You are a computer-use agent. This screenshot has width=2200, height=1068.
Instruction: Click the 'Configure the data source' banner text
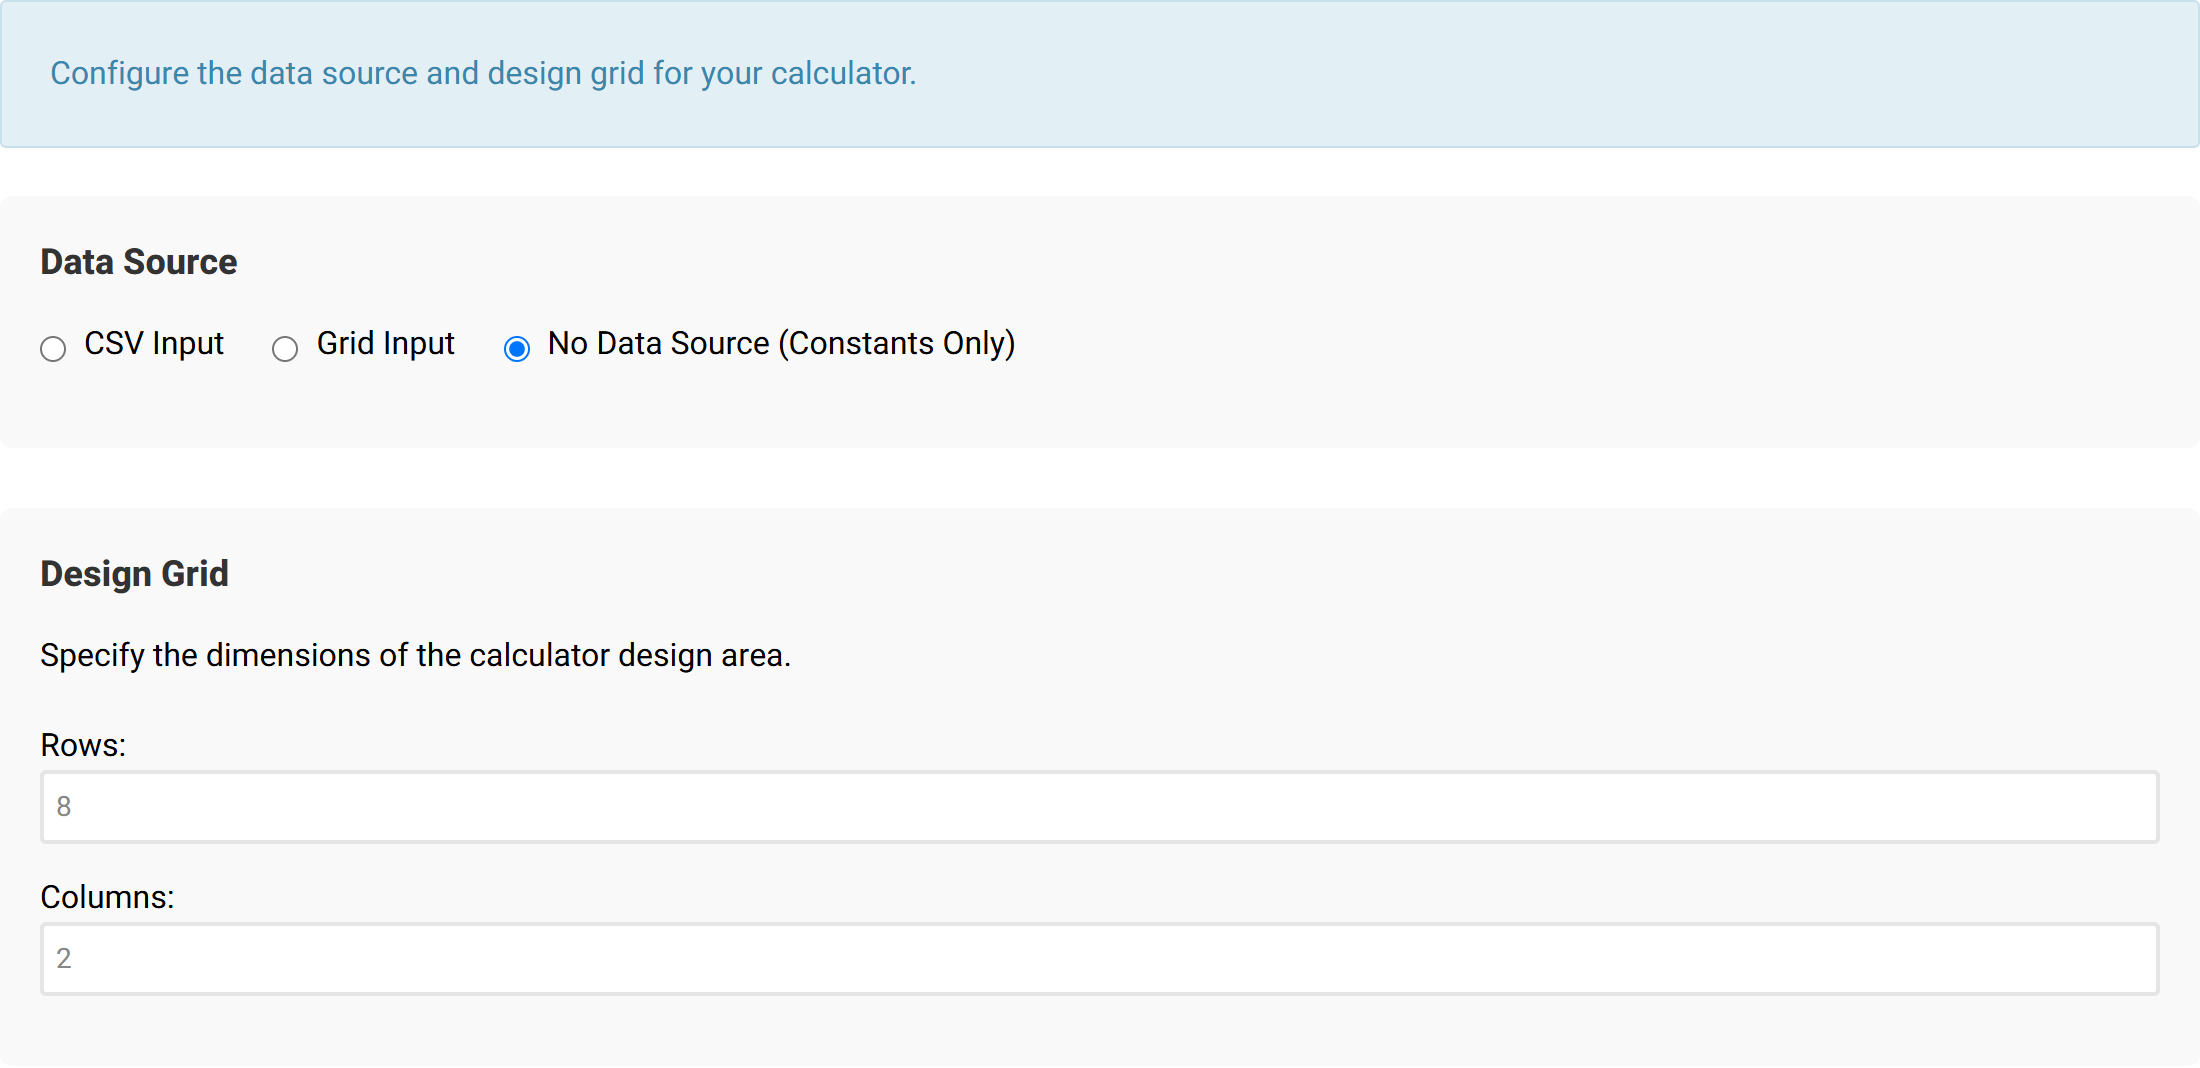[483, 73]
